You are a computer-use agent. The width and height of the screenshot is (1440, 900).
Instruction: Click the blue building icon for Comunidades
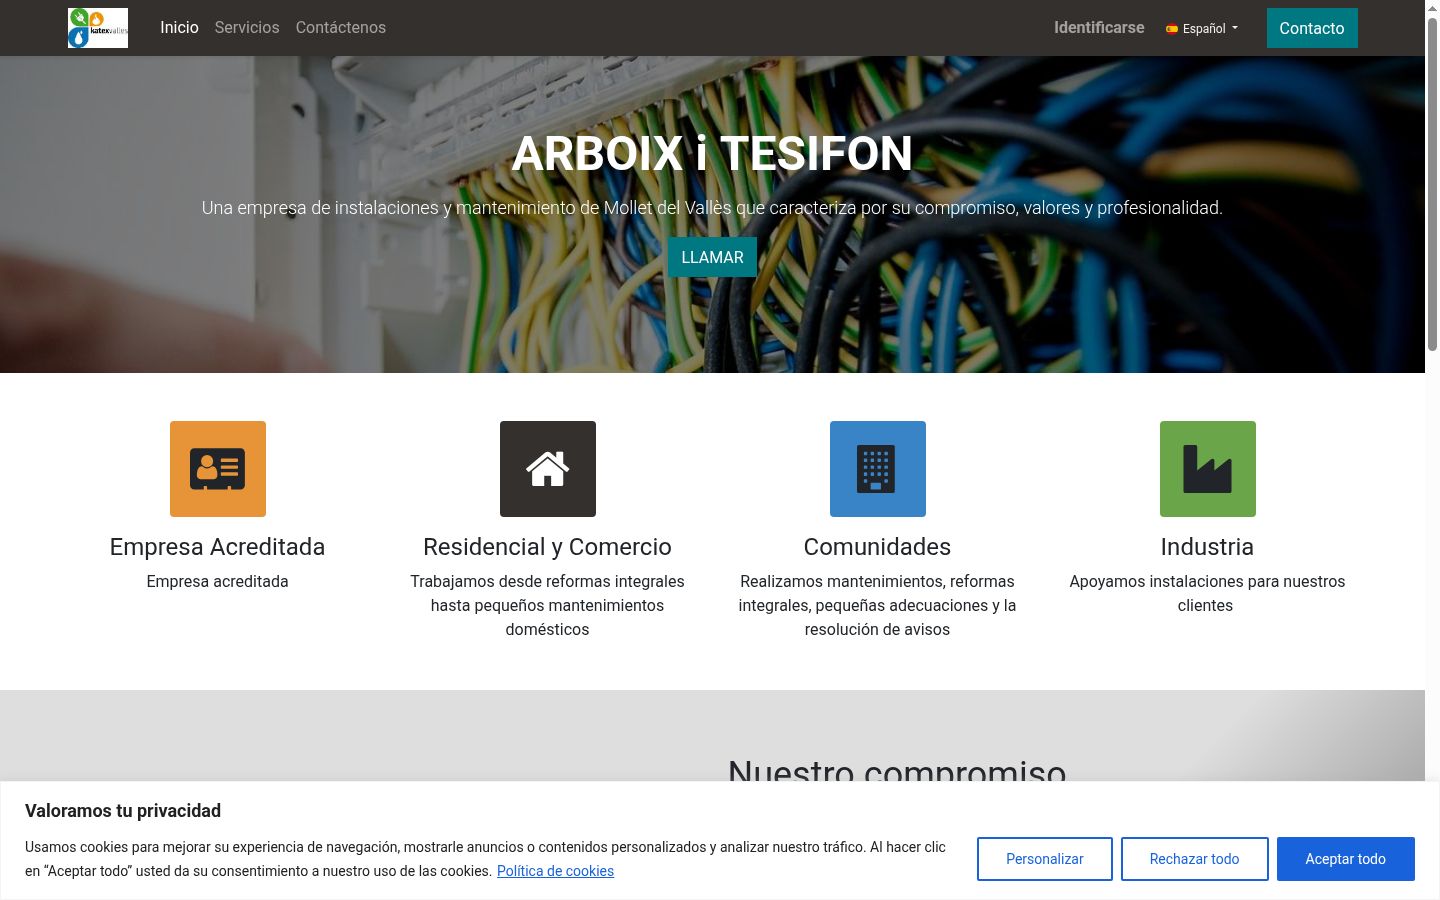coord(878,469)
